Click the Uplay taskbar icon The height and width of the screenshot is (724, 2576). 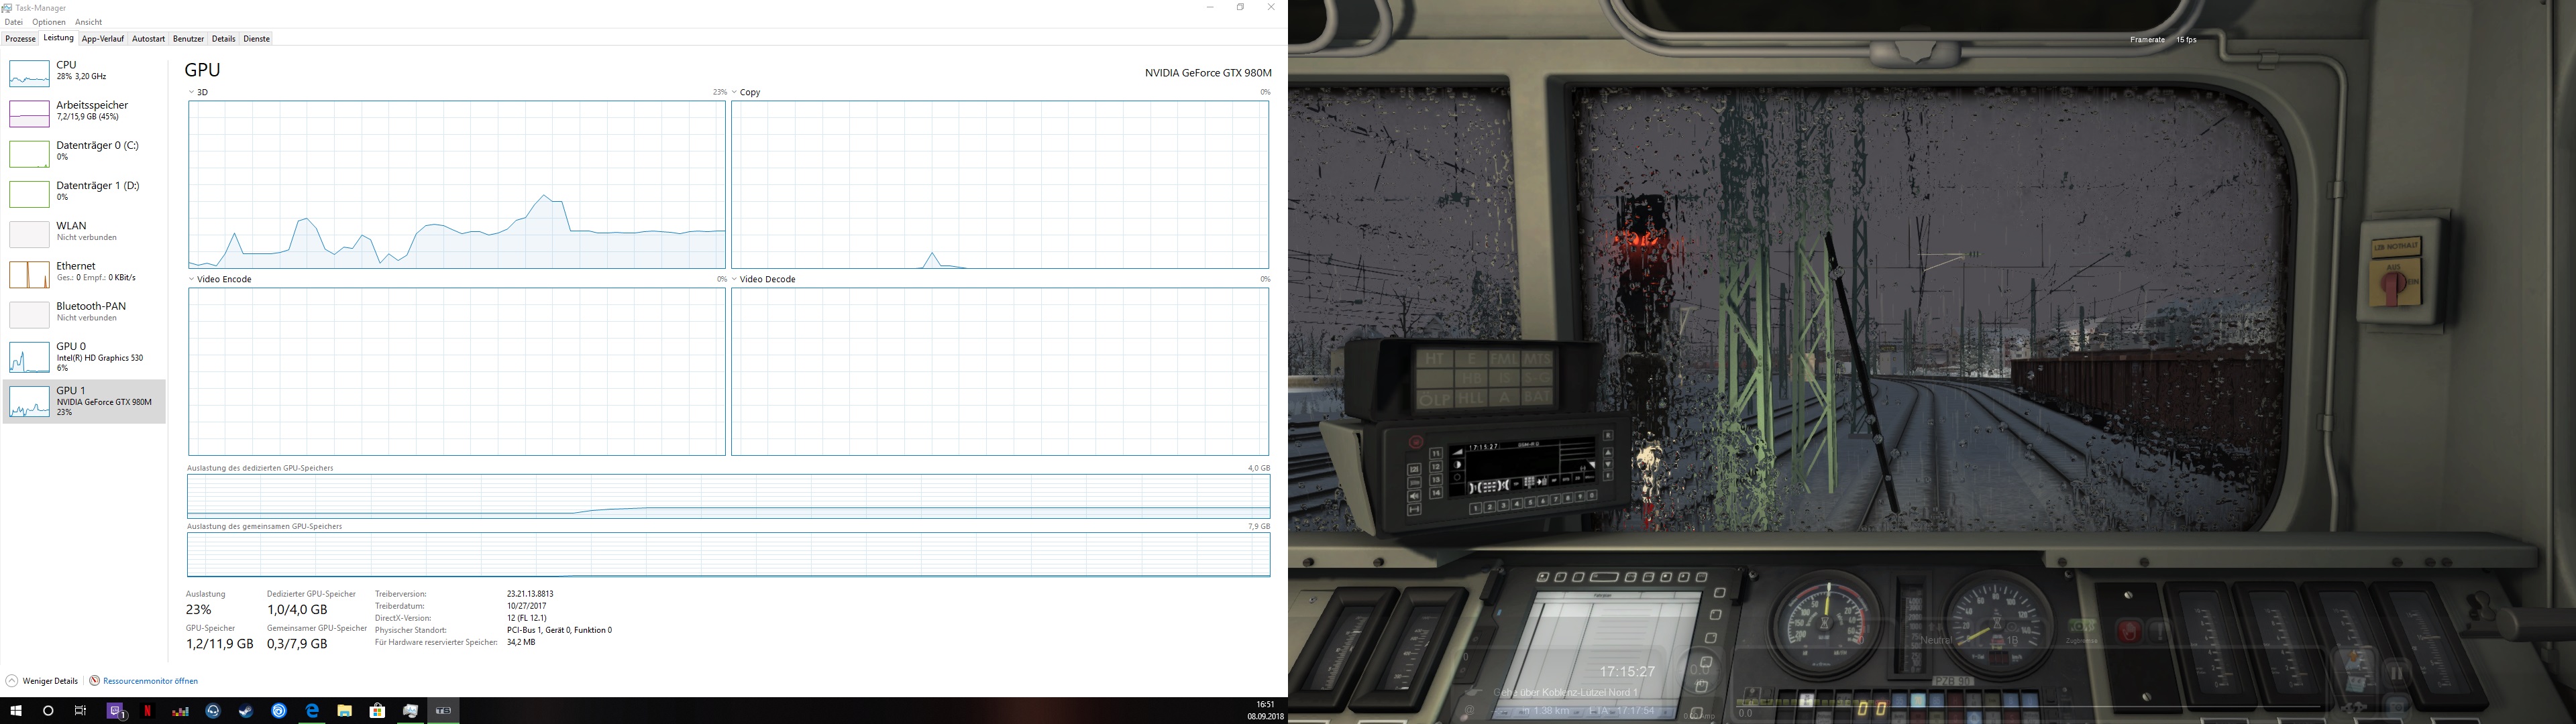279,711
